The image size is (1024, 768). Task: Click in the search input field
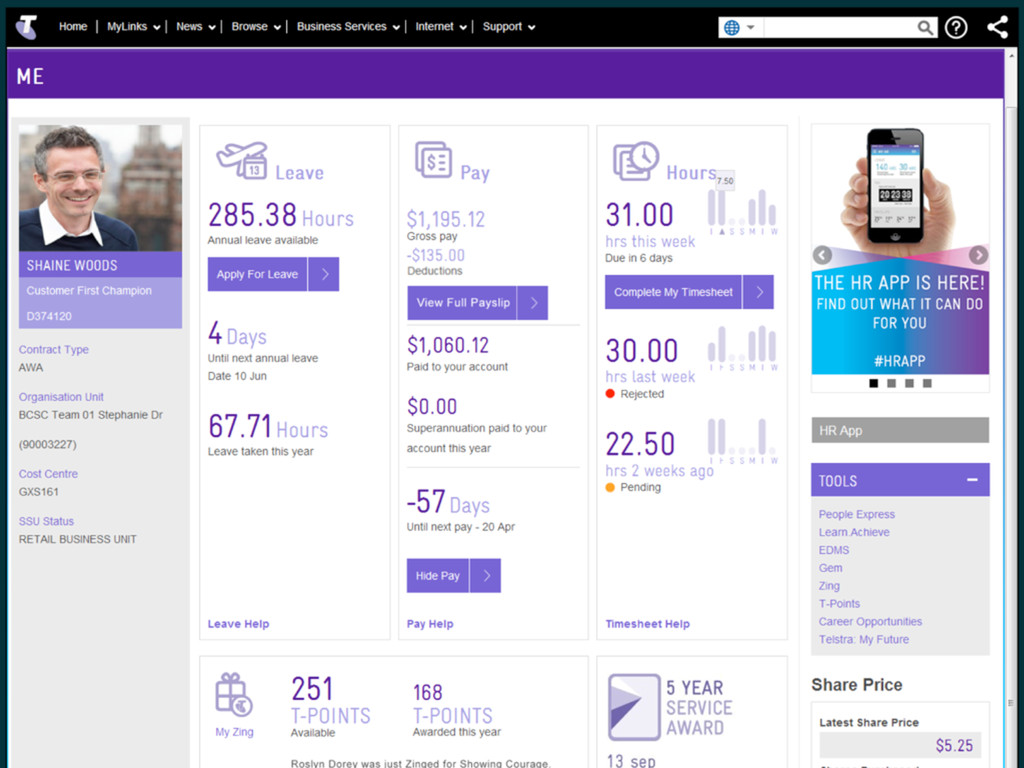(840, 27)
